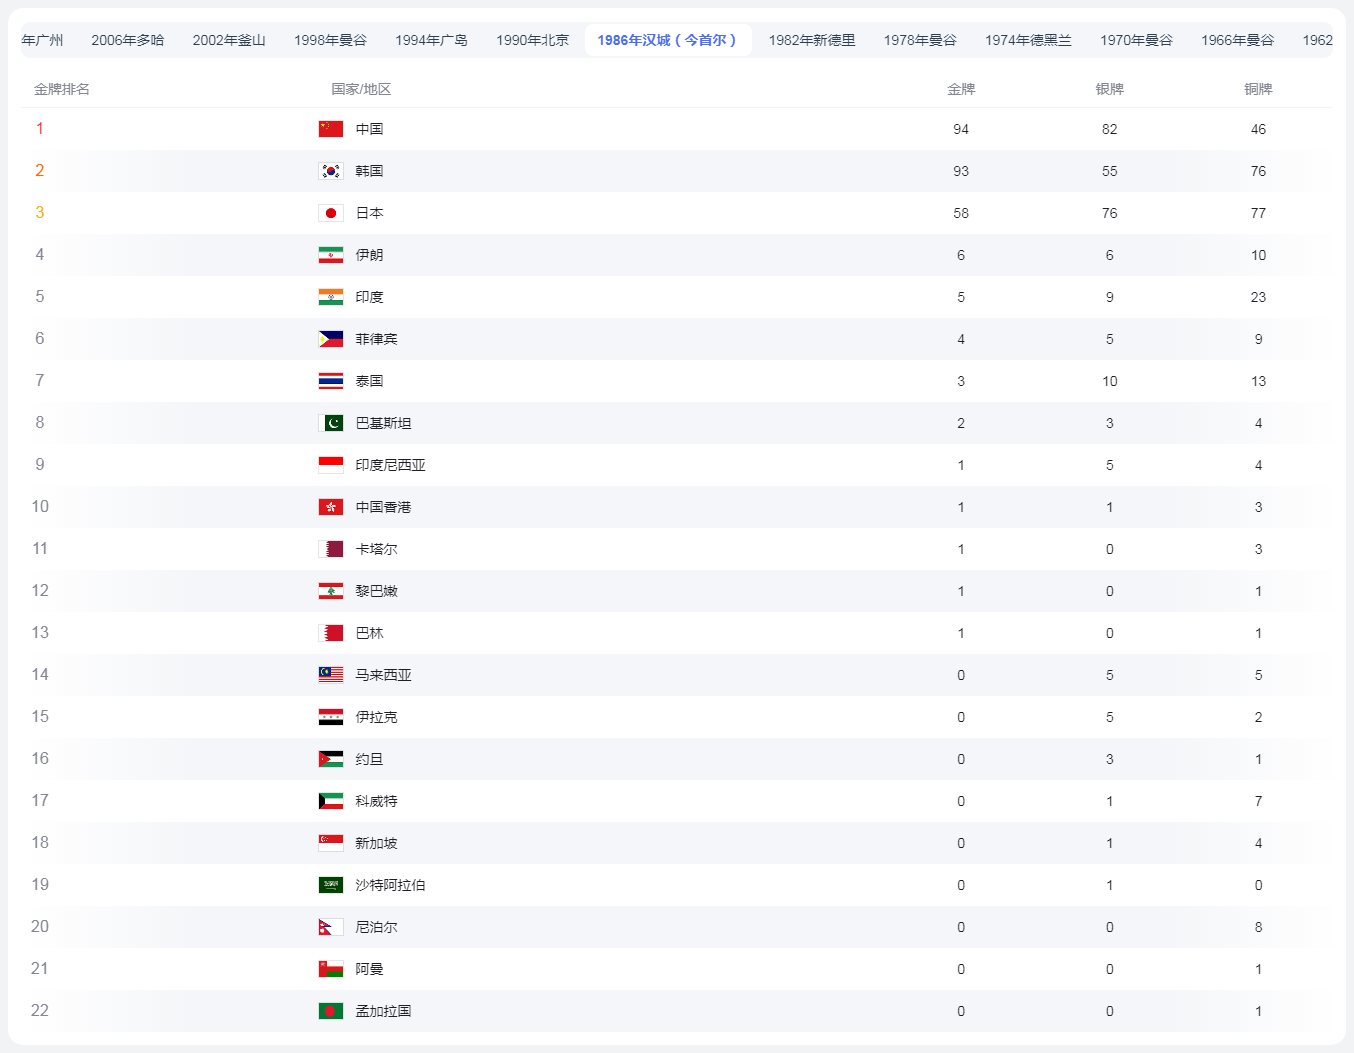This screenshot has width=1354, height=1053.
Task: Click the 铜牌 column header
Action: click(1258, 89)
